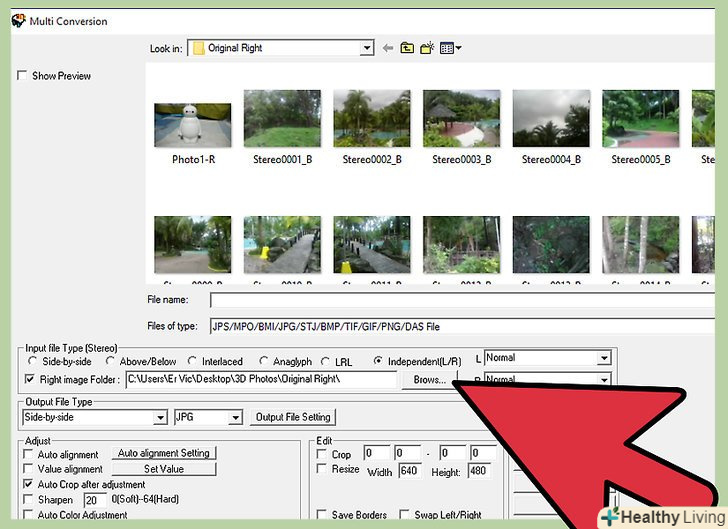Click the Brows... button

tap(429, 380)
